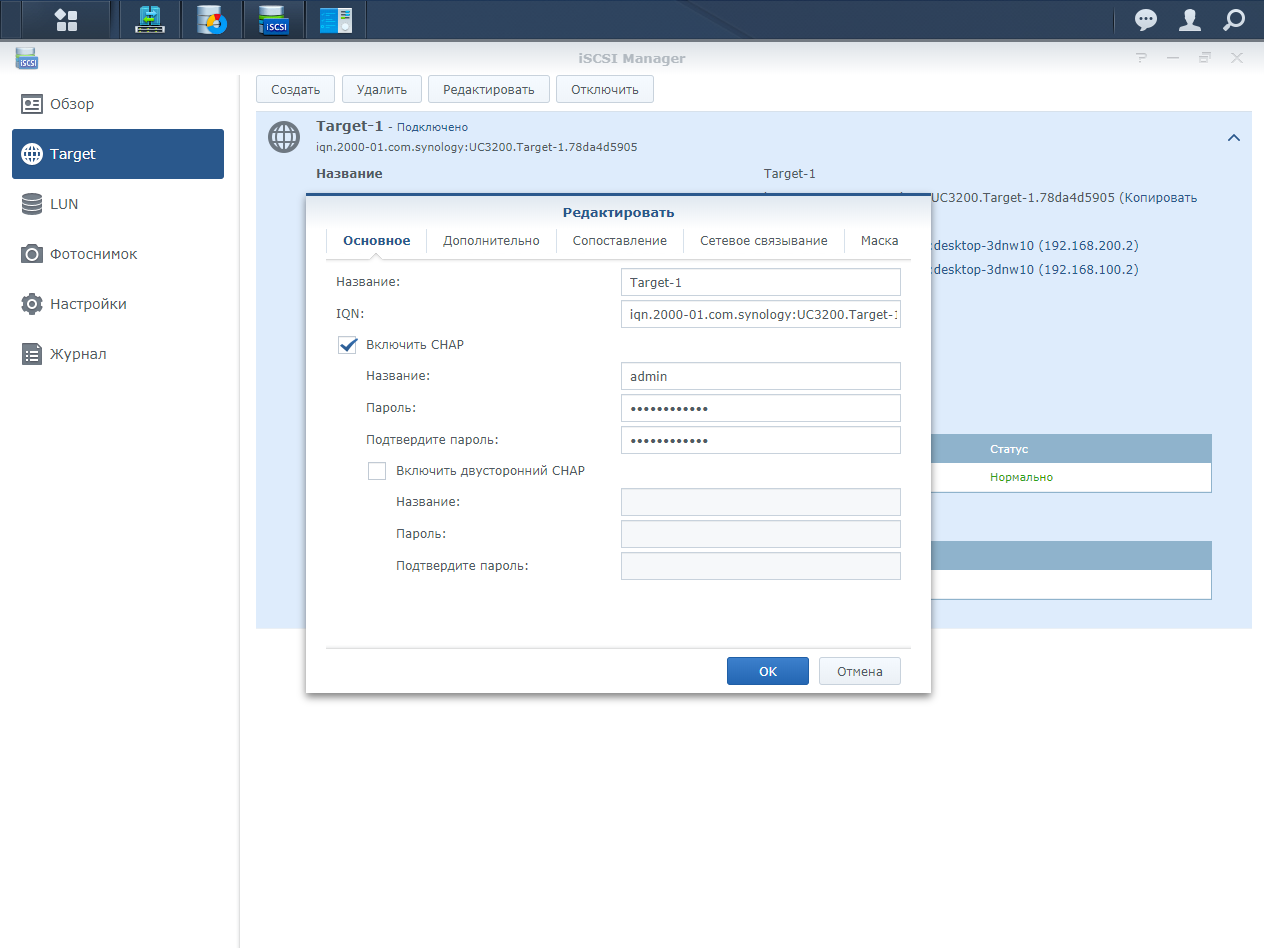This screenshot has height=948, width=1264.
Task: Confirm the dialog with OK
Action: tap(768, 671)
